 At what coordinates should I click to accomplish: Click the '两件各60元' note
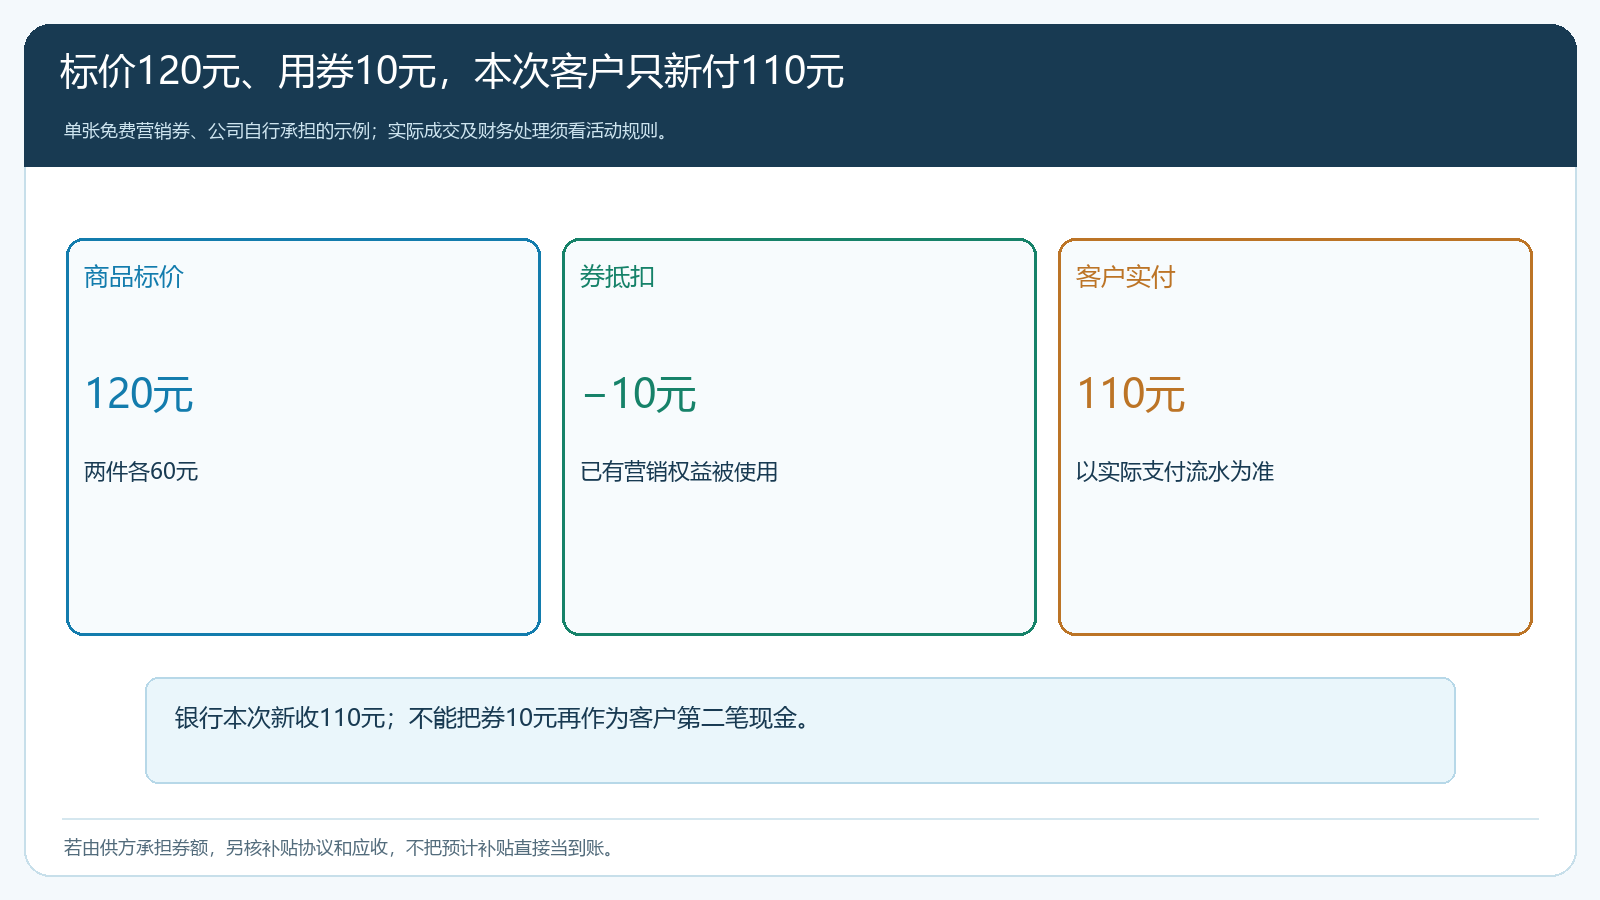pos(141,472)
